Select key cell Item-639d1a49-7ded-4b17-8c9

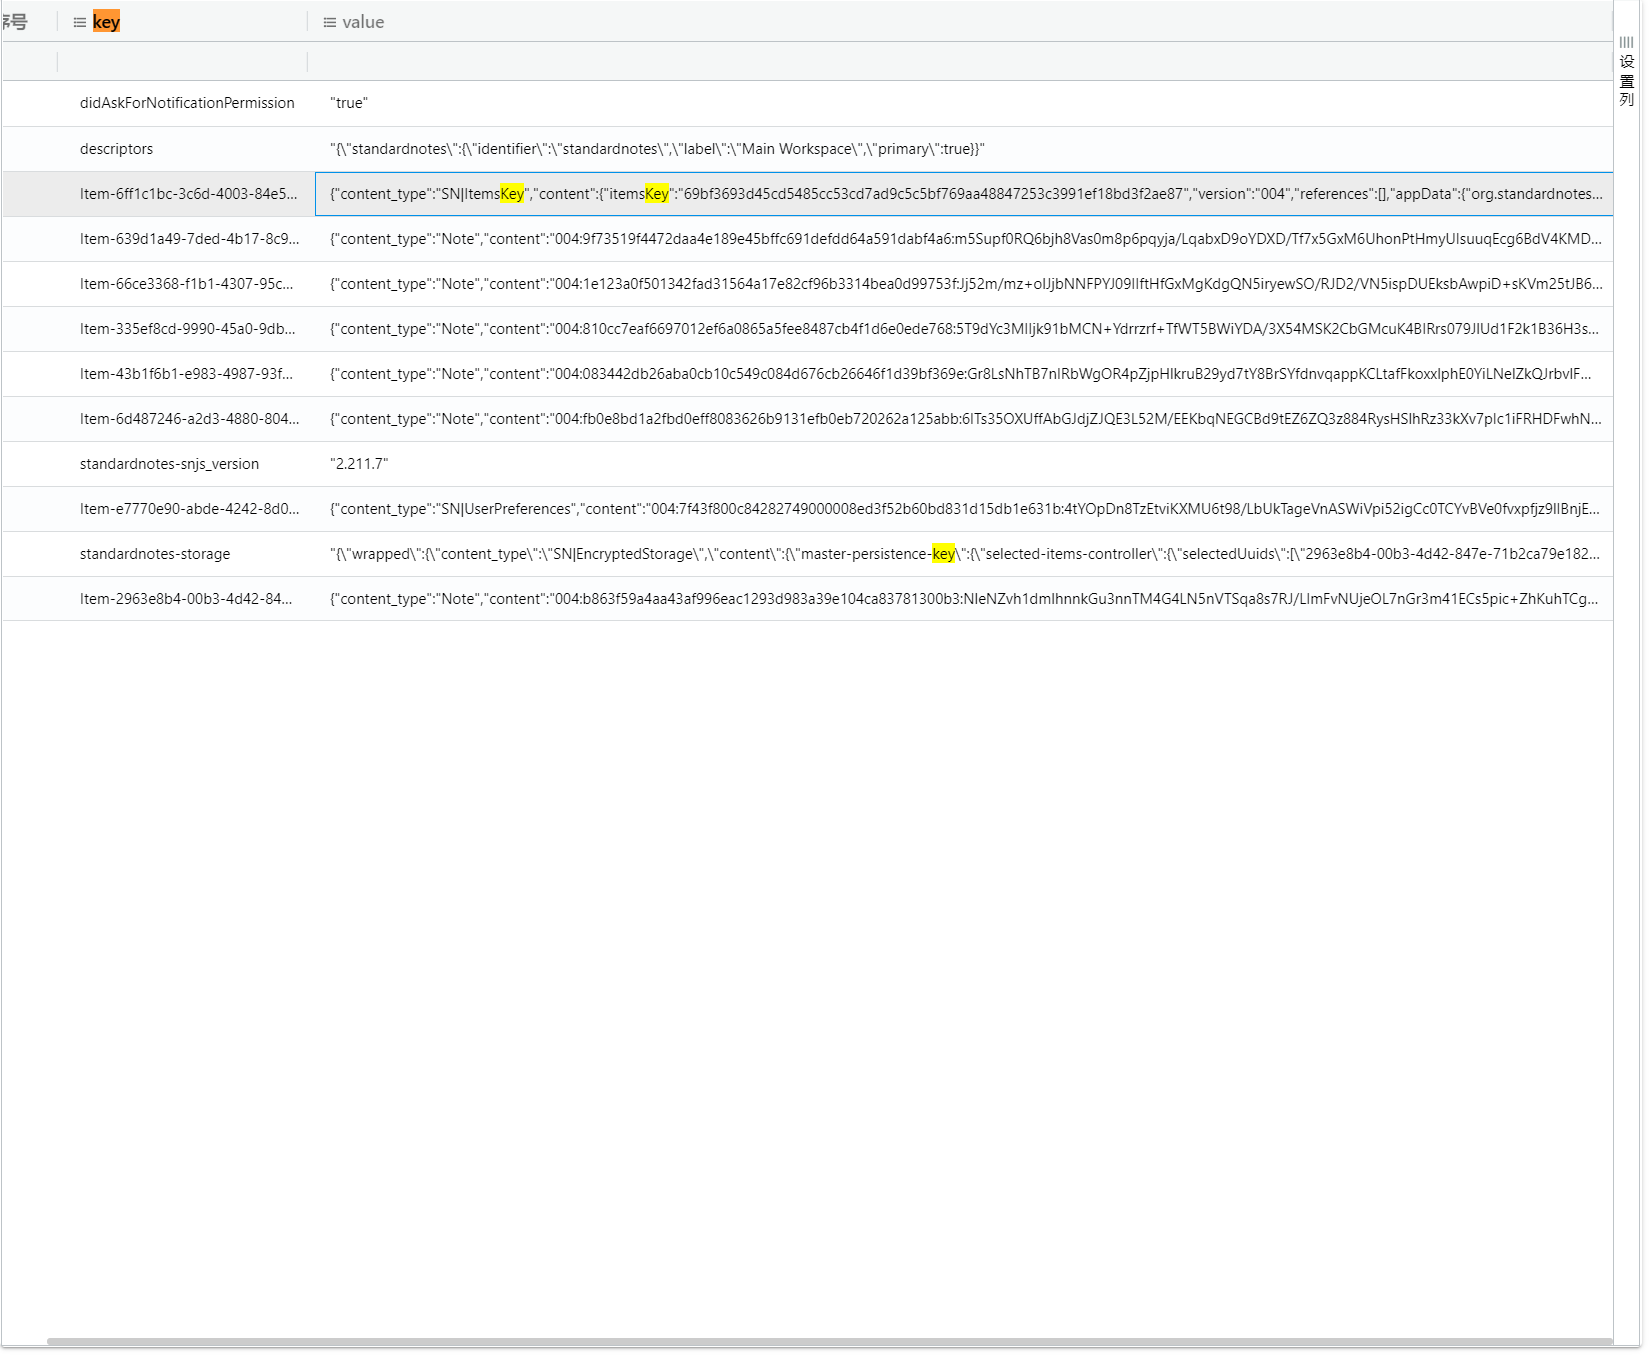click(x=187, y=239)
